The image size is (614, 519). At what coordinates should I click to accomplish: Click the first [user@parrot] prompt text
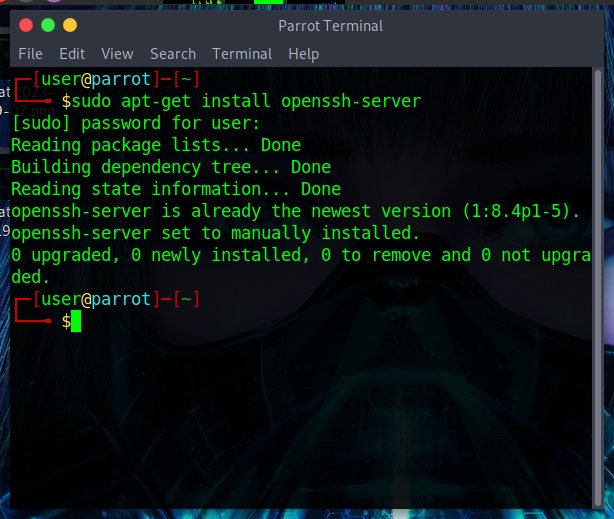(95, 79)
